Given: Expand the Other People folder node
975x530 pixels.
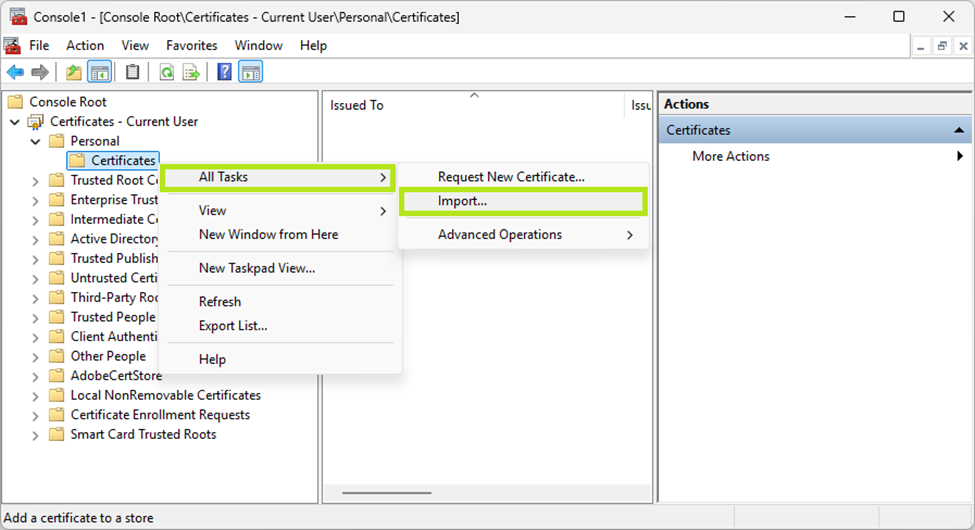Looking at the screenshot, I should (x=36, y=357).
